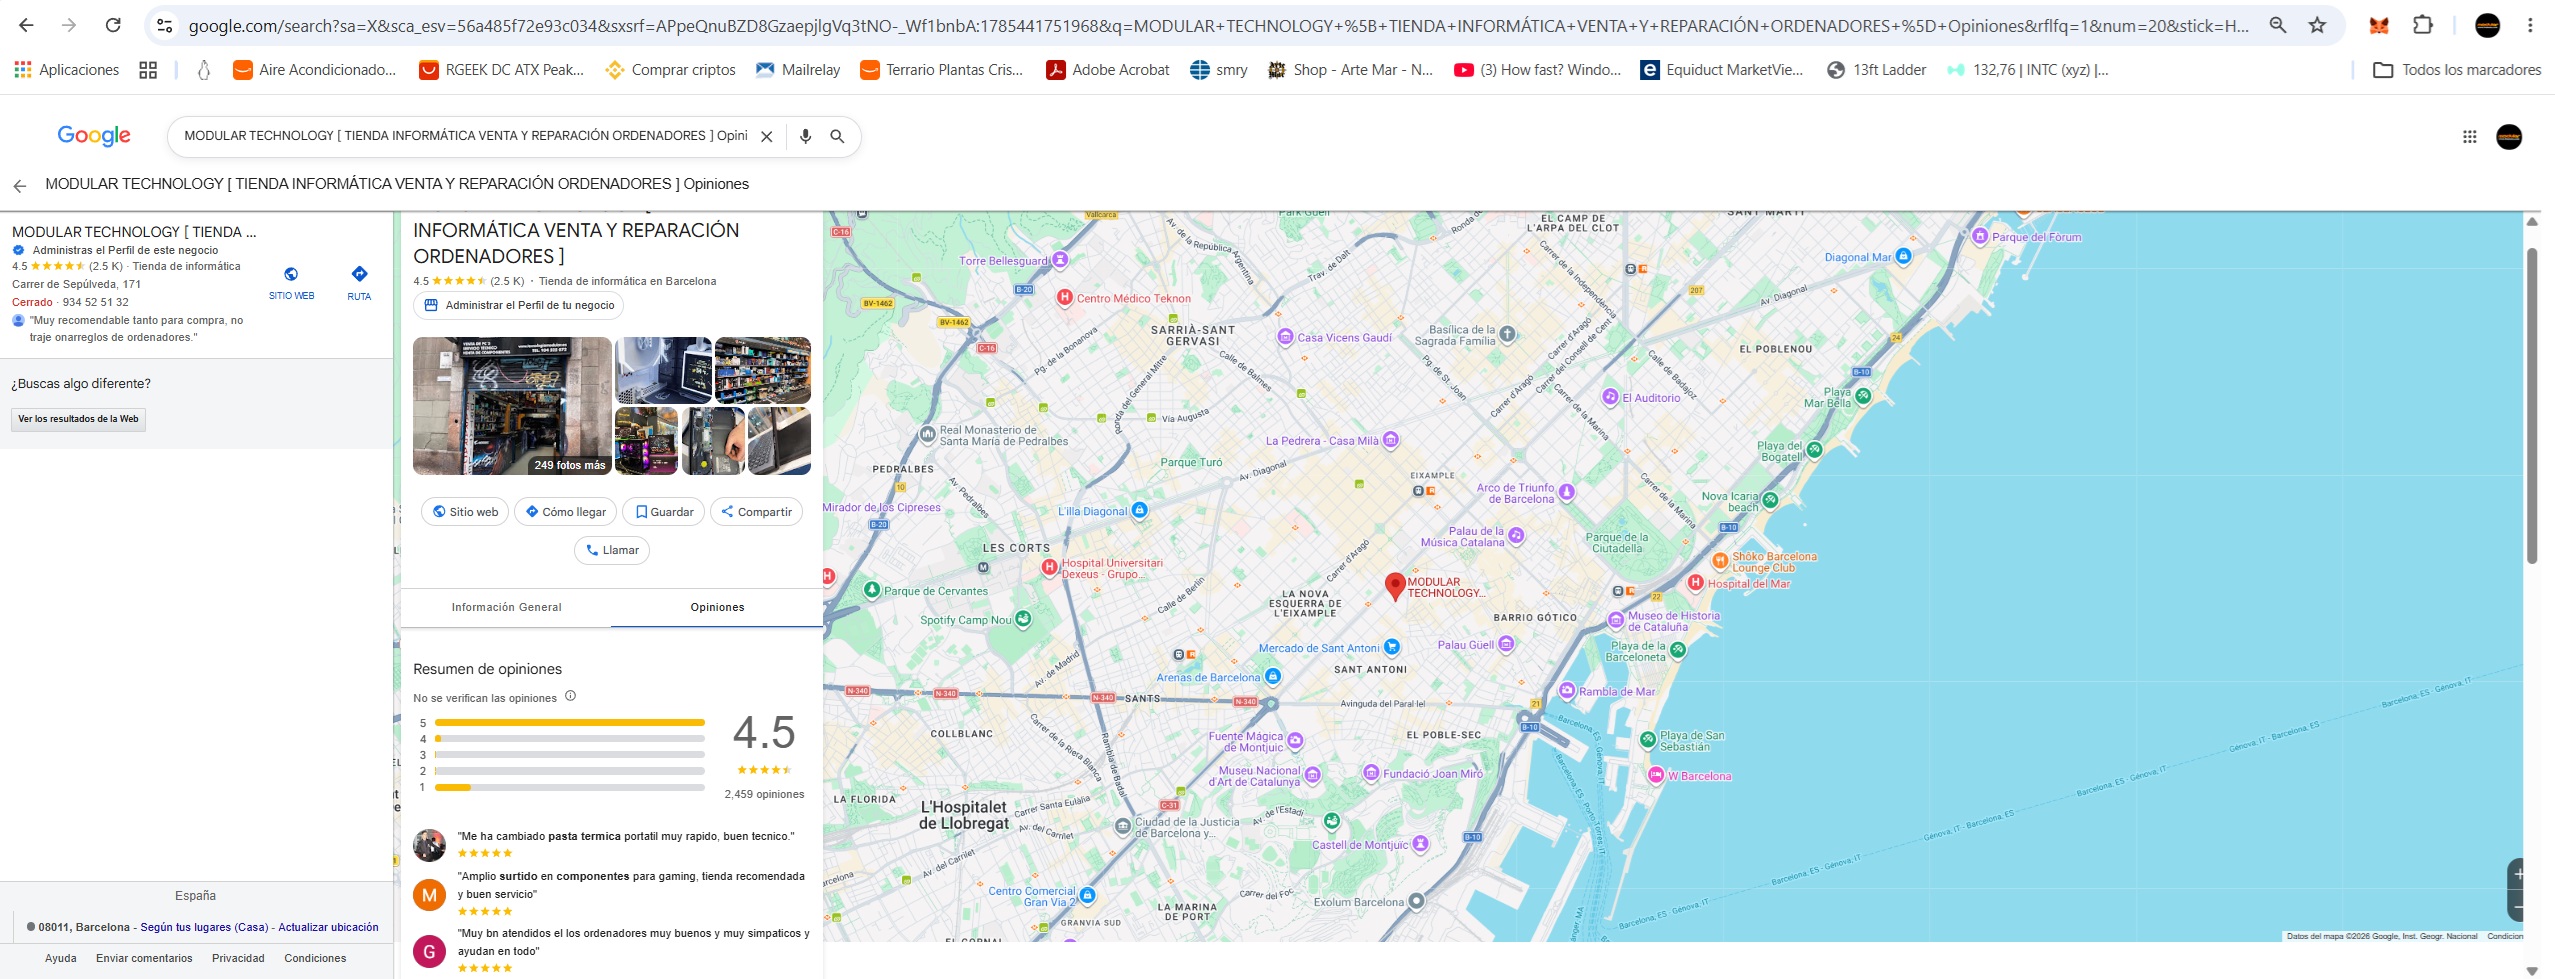Call the business with Llamar button
Viewport: 2555px width, 979px height.
(612, 550)
